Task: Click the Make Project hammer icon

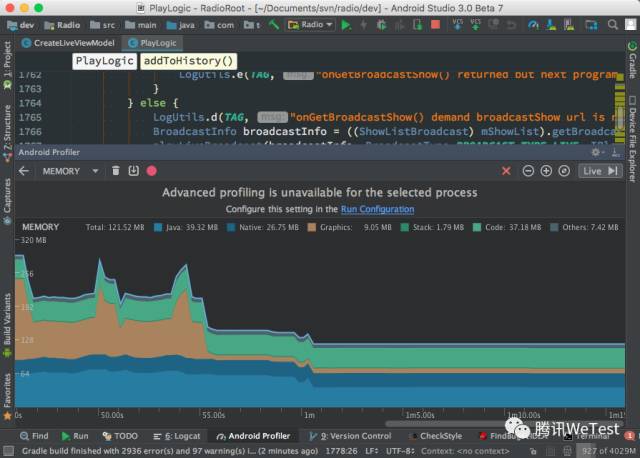Action: click(x=273, y=25)
